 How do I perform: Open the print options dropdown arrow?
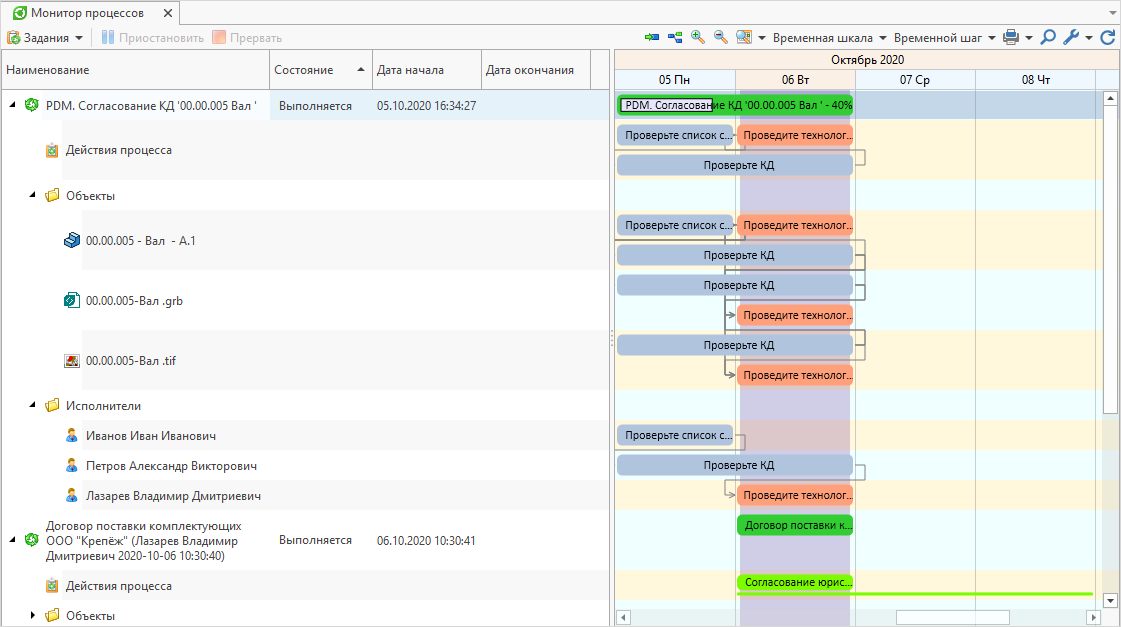pyautogui.click(x=1029, y=38)
